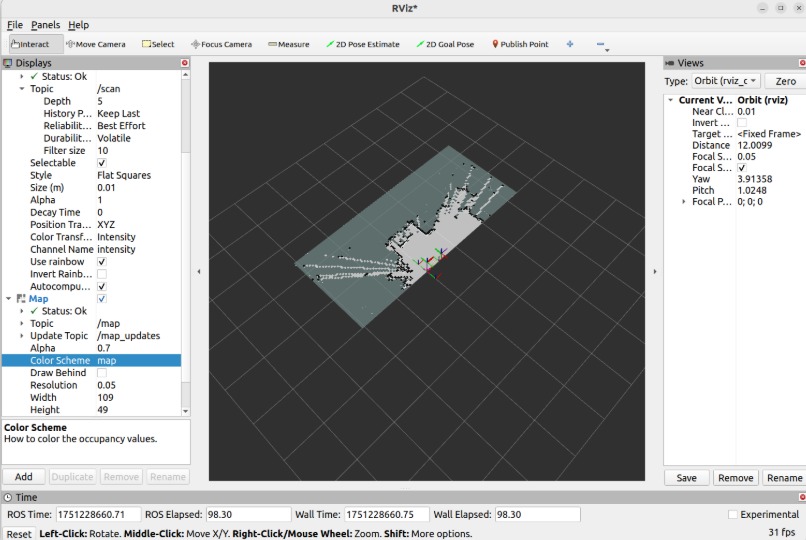Pick the Measure tool
The image size is (806, 540).
click(288, 44)
